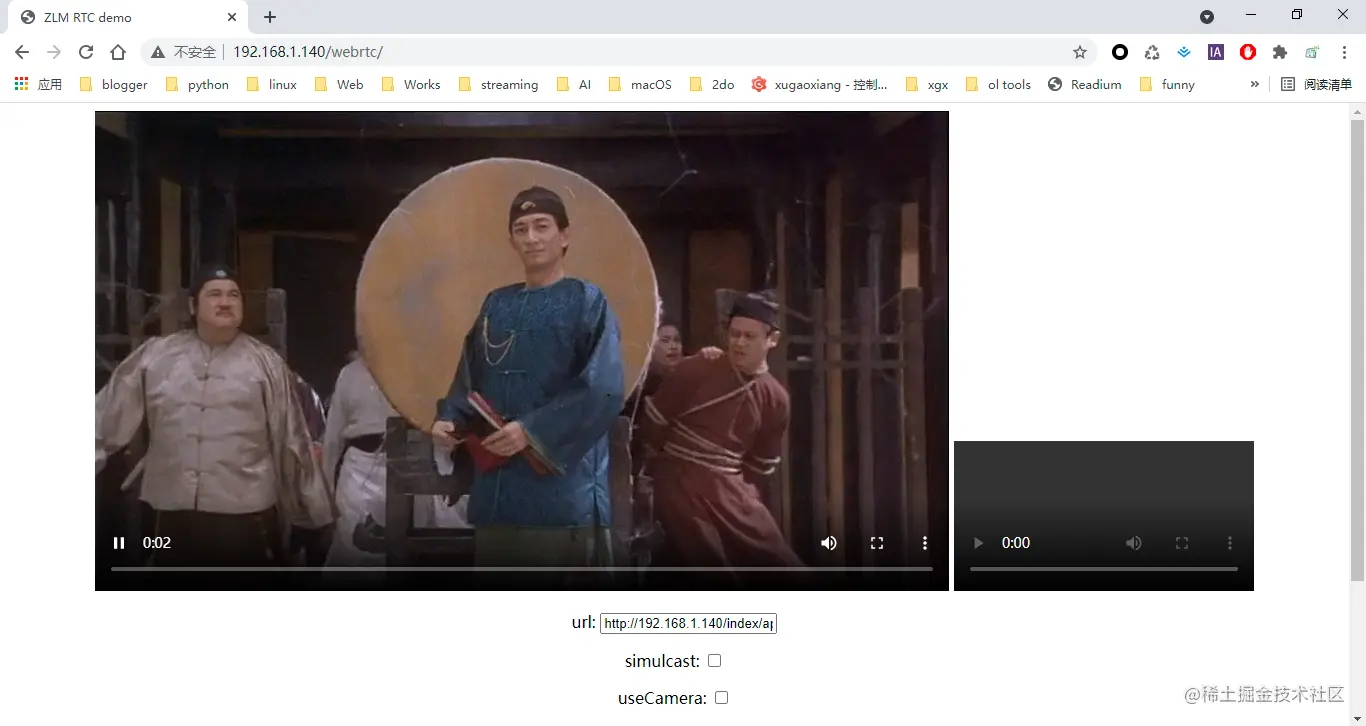Open the Web bookmark folder
Screen dimensions: 1366x726
(339, 85)
